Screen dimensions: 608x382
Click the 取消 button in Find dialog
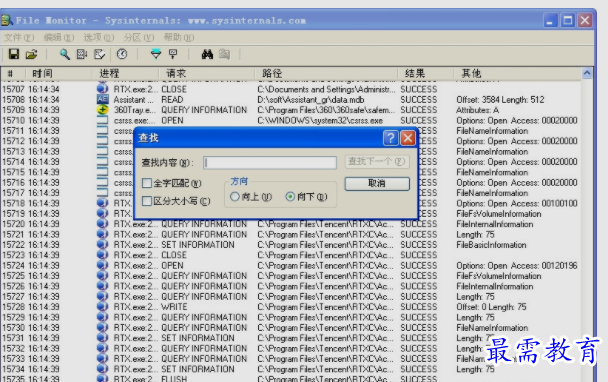pyautogui.click(x=377, y=183)
